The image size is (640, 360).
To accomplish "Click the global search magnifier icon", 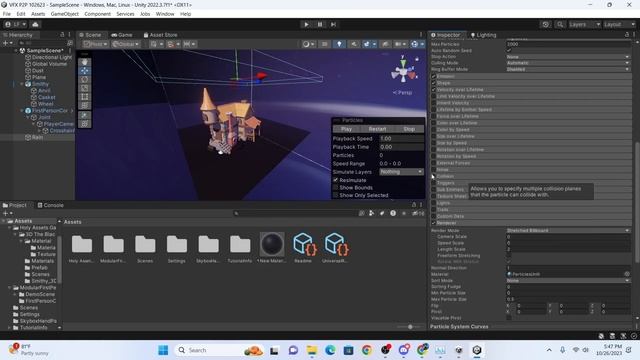I will point(560,24).
